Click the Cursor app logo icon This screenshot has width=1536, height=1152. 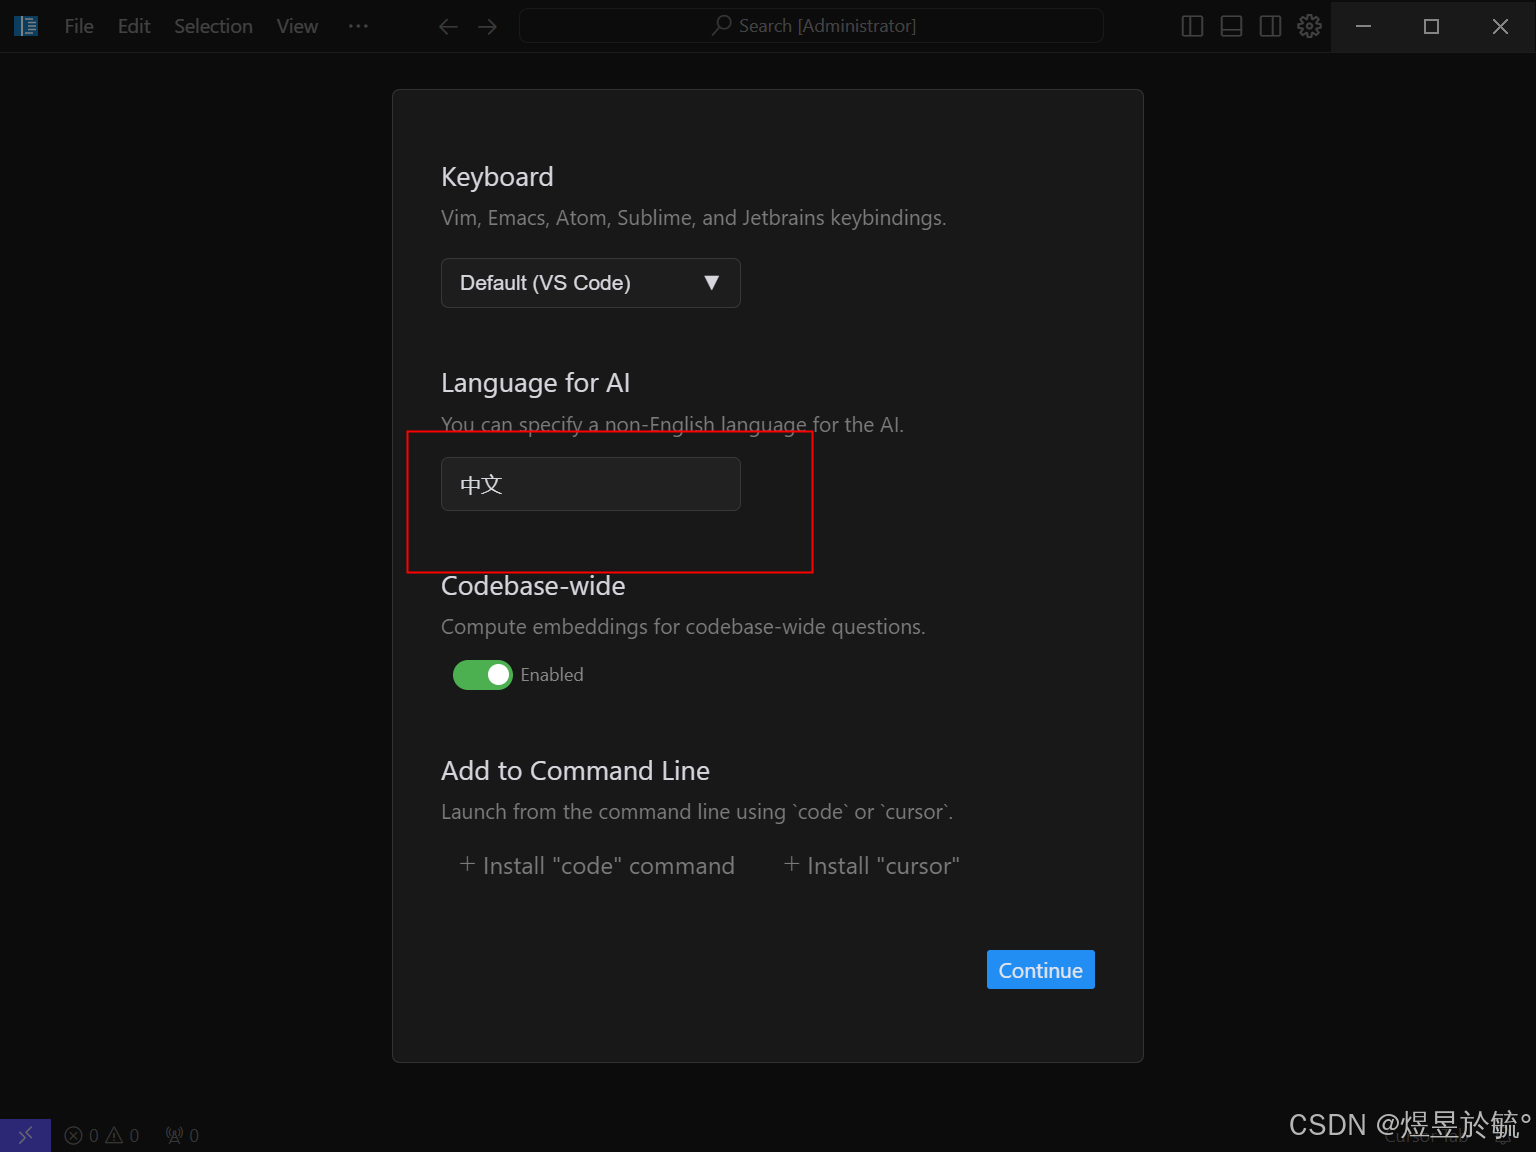point(26,26)
